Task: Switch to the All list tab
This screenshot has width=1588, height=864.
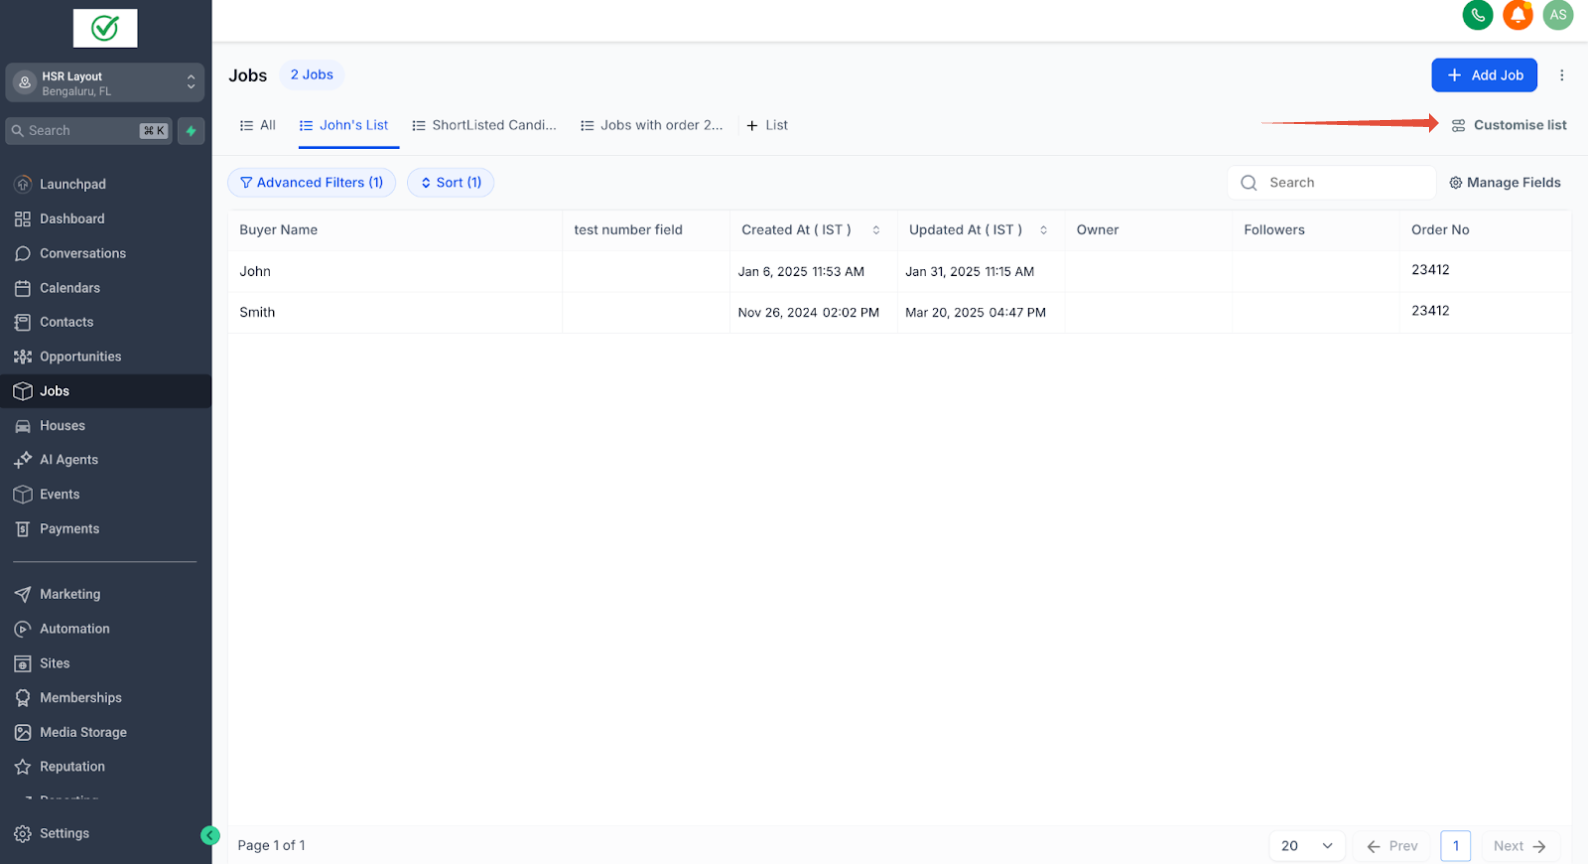Action: tap(258, 126)
